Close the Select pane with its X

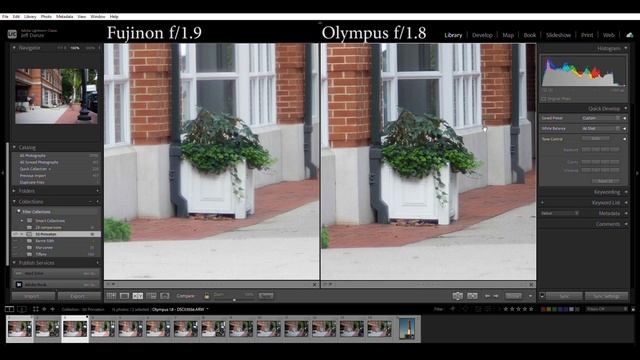tap(314, 284)
